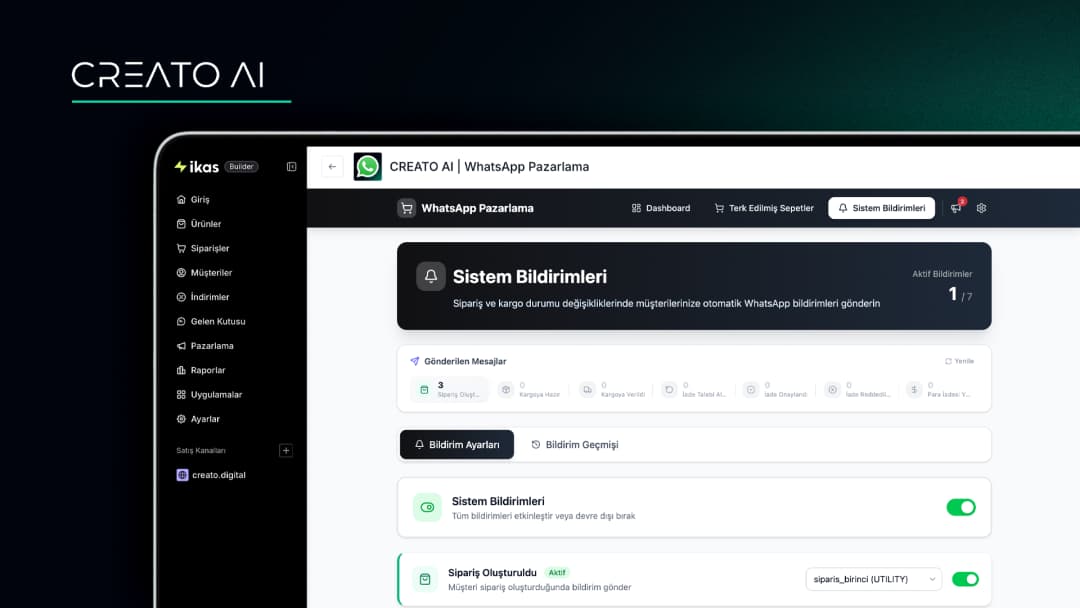
Task: Switch to the Bildirim Geçmişi tab
Action: [574, 445]
